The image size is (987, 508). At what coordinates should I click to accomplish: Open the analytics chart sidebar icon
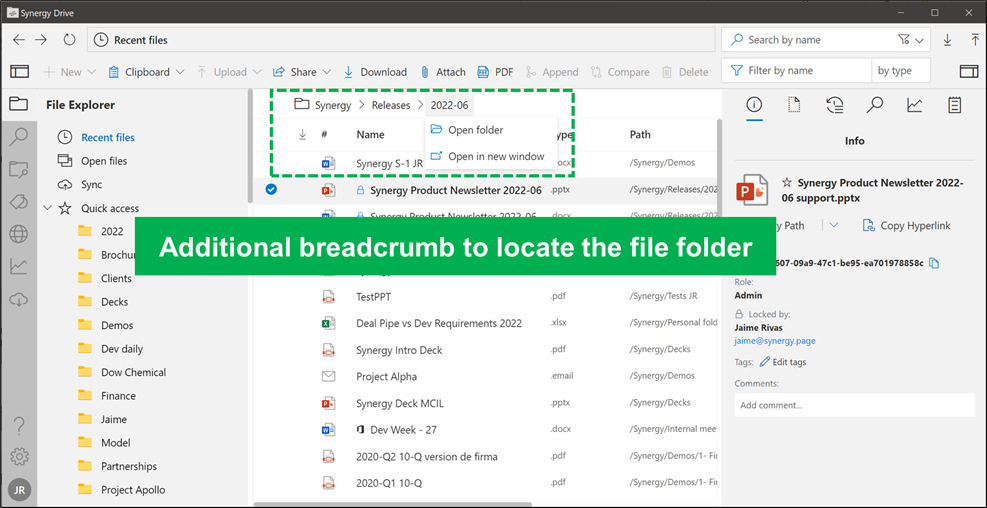pos(19,267)
